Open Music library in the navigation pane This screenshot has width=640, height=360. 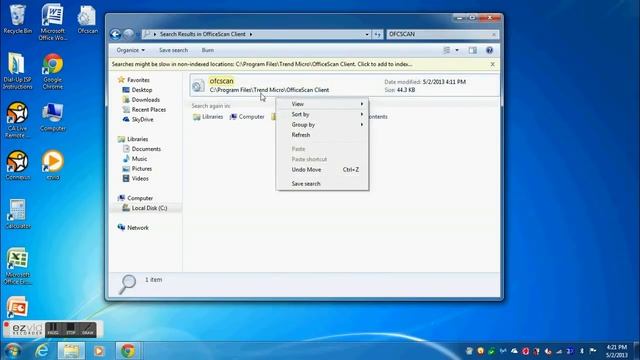point(135,159)
